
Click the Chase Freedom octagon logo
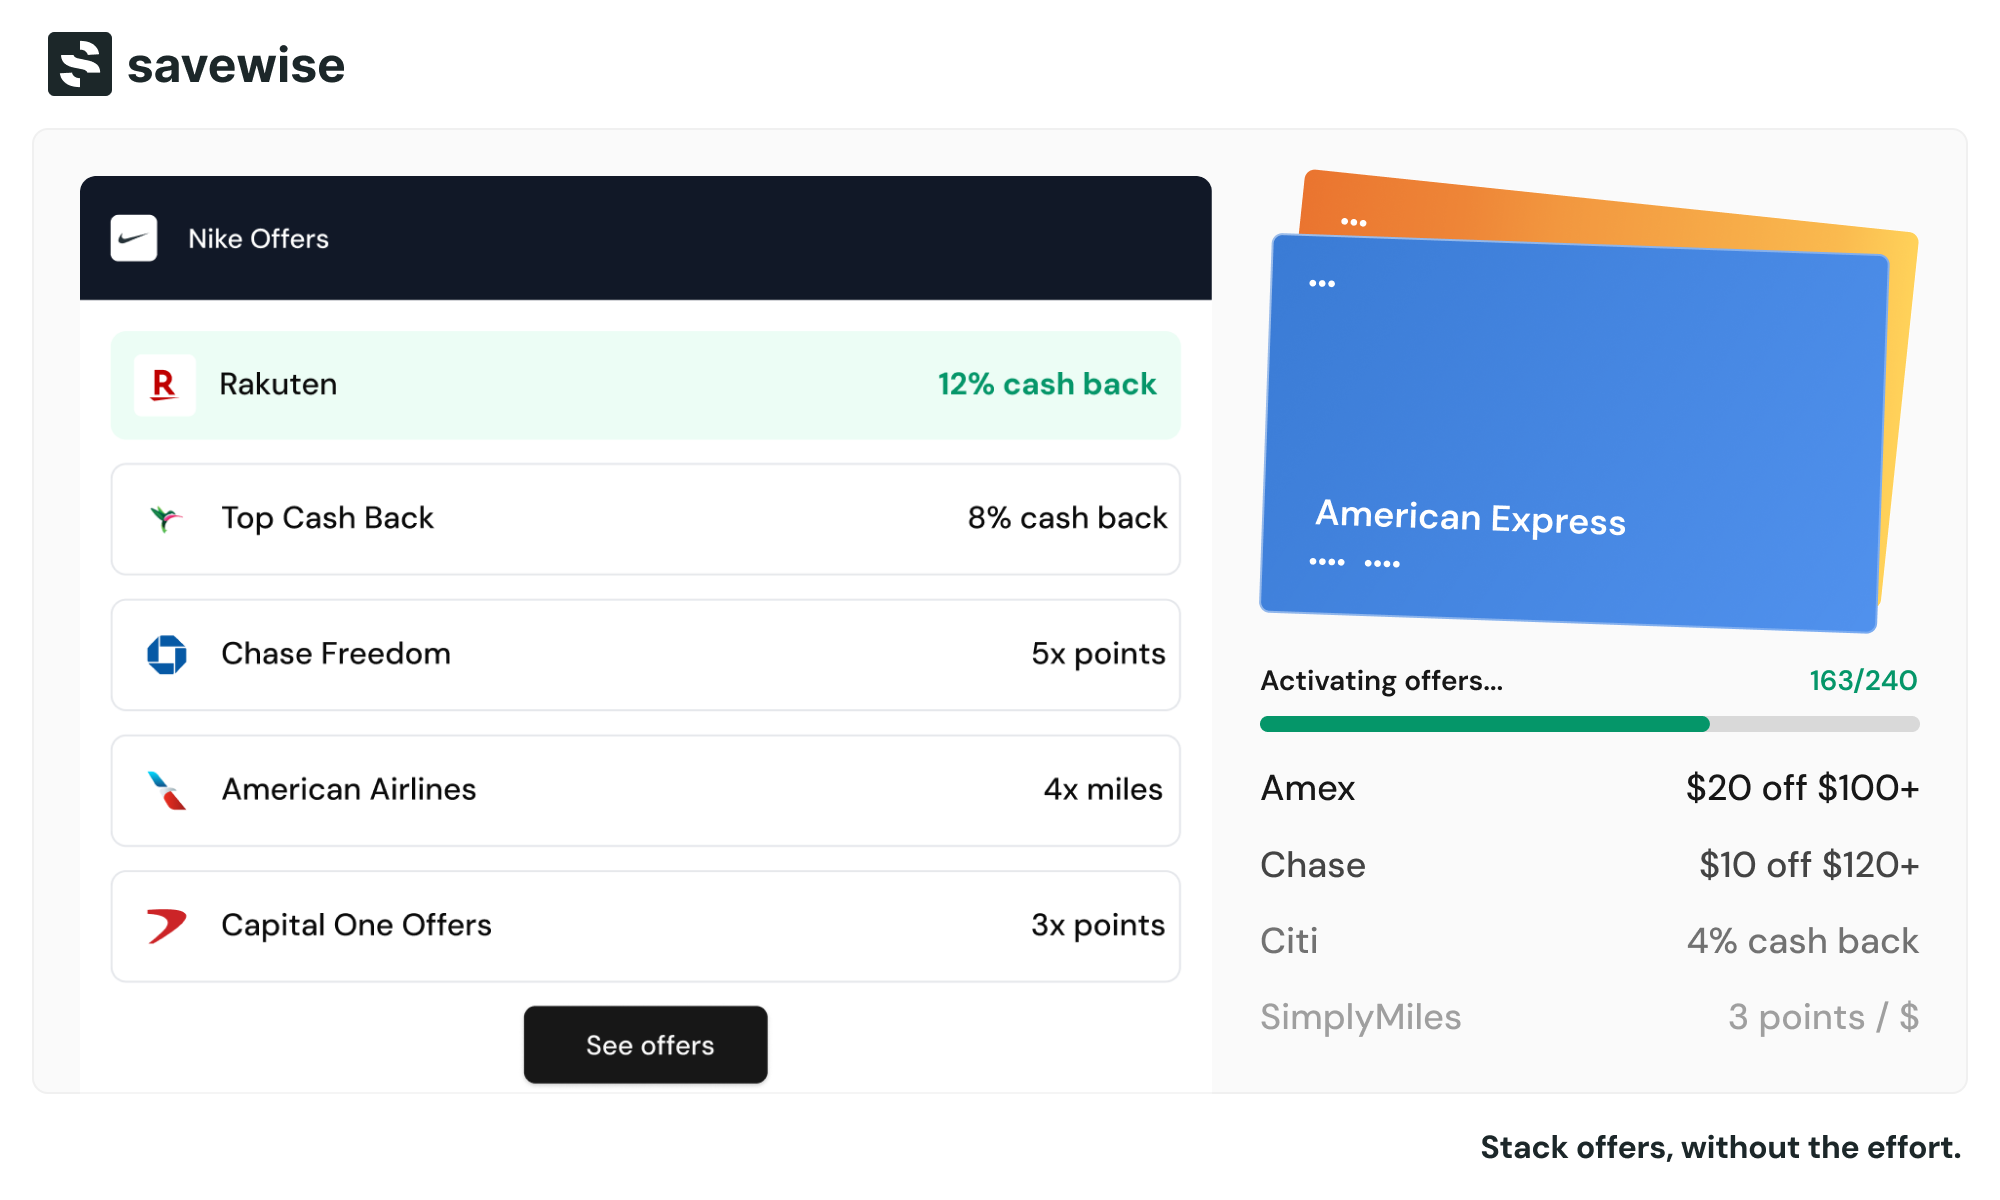click(167, 654)
